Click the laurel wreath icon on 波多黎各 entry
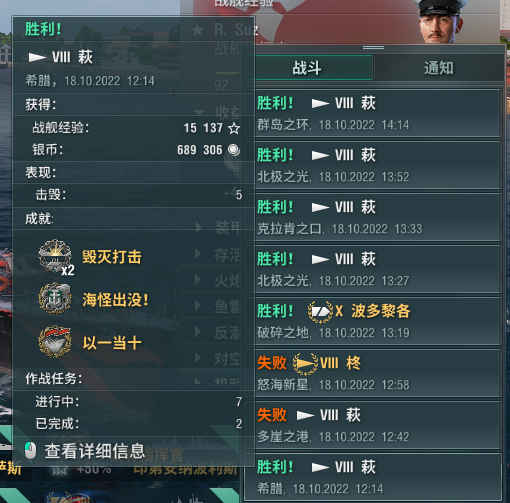The height and width of the screenshot is (503, 510). [x=320, y=312]
